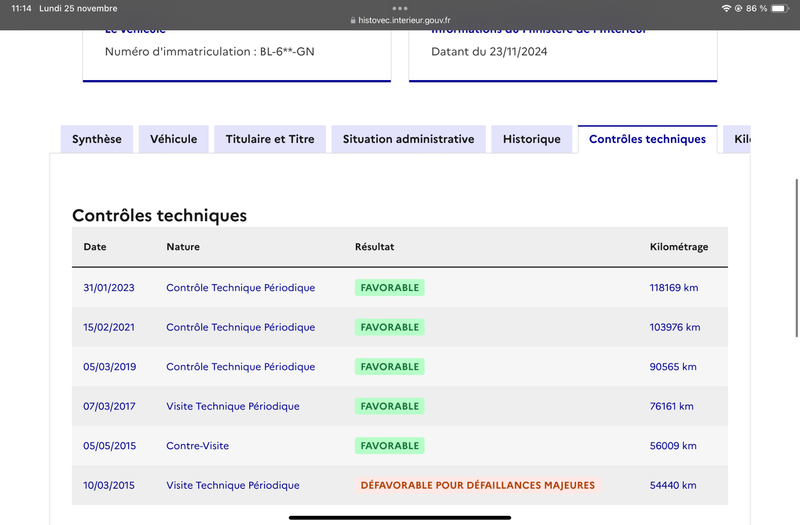
Task: Tap the padlock icon in address bar
Action: pos(353,20)
